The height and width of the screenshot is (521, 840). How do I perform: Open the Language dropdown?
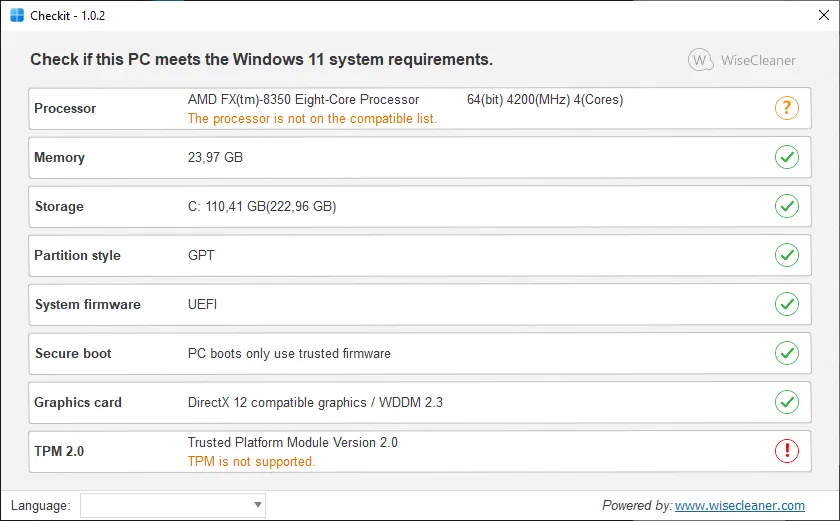(172, 505)
